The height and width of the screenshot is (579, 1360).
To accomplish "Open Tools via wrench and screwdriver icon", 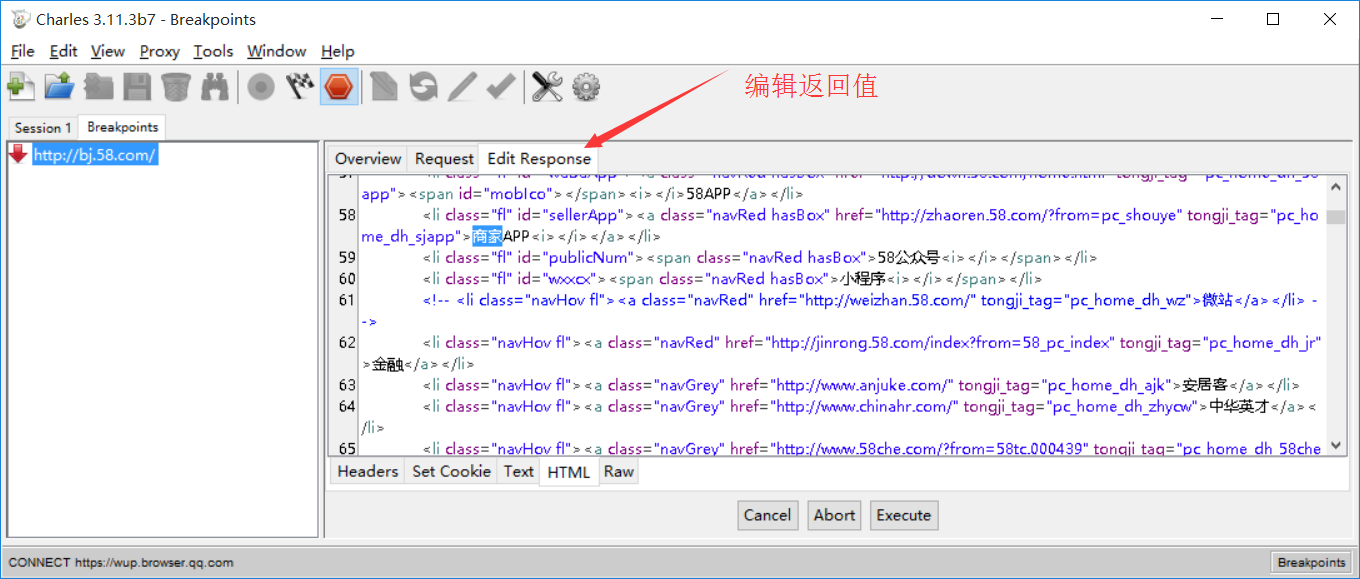I will [547, 87].
